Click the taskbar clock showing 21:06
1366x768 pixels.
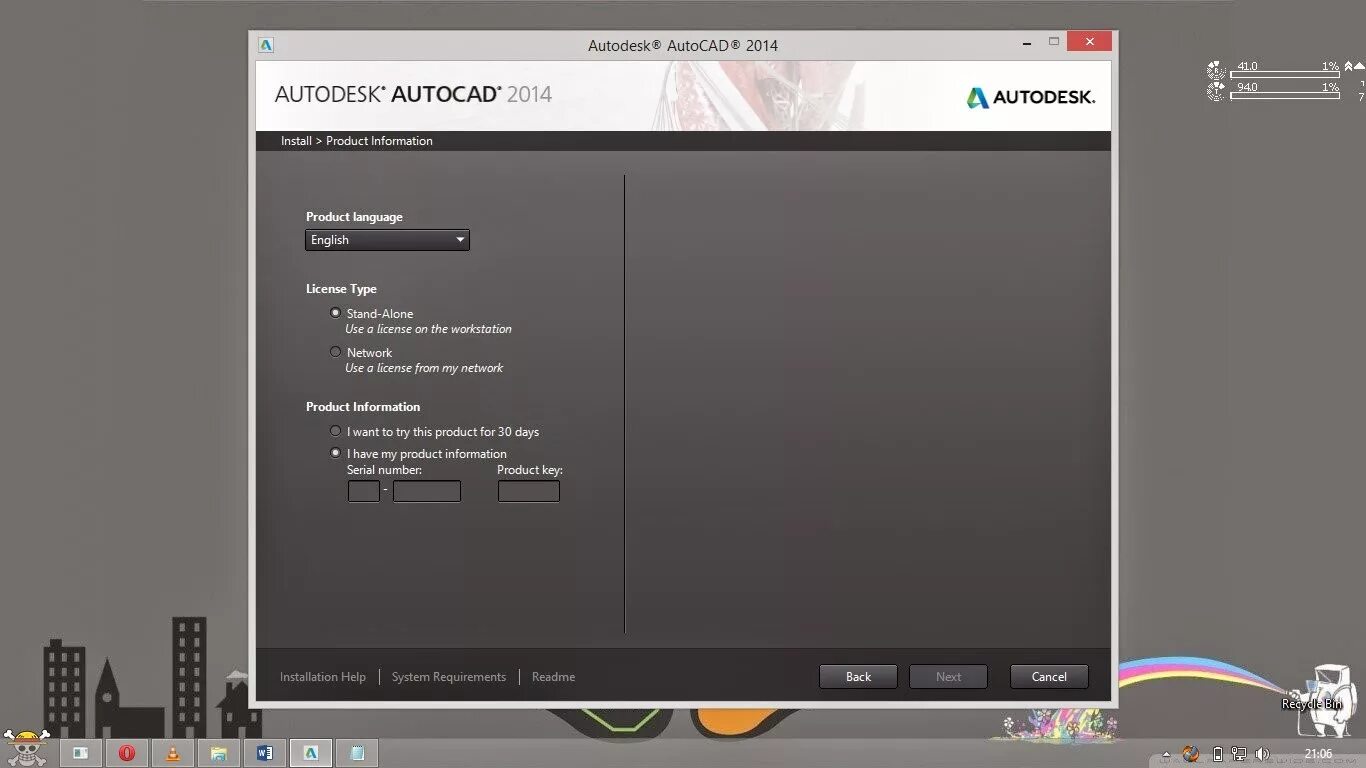pyautogui.click(x=1318, y=754)
